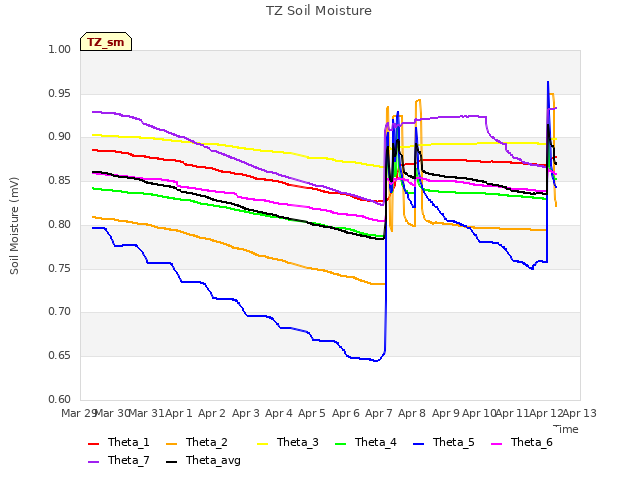The width and height of the screenshot is (640, 480).
Task: Click the blue Theta_5 minimum near Apr 7
Action: point(376,361)
